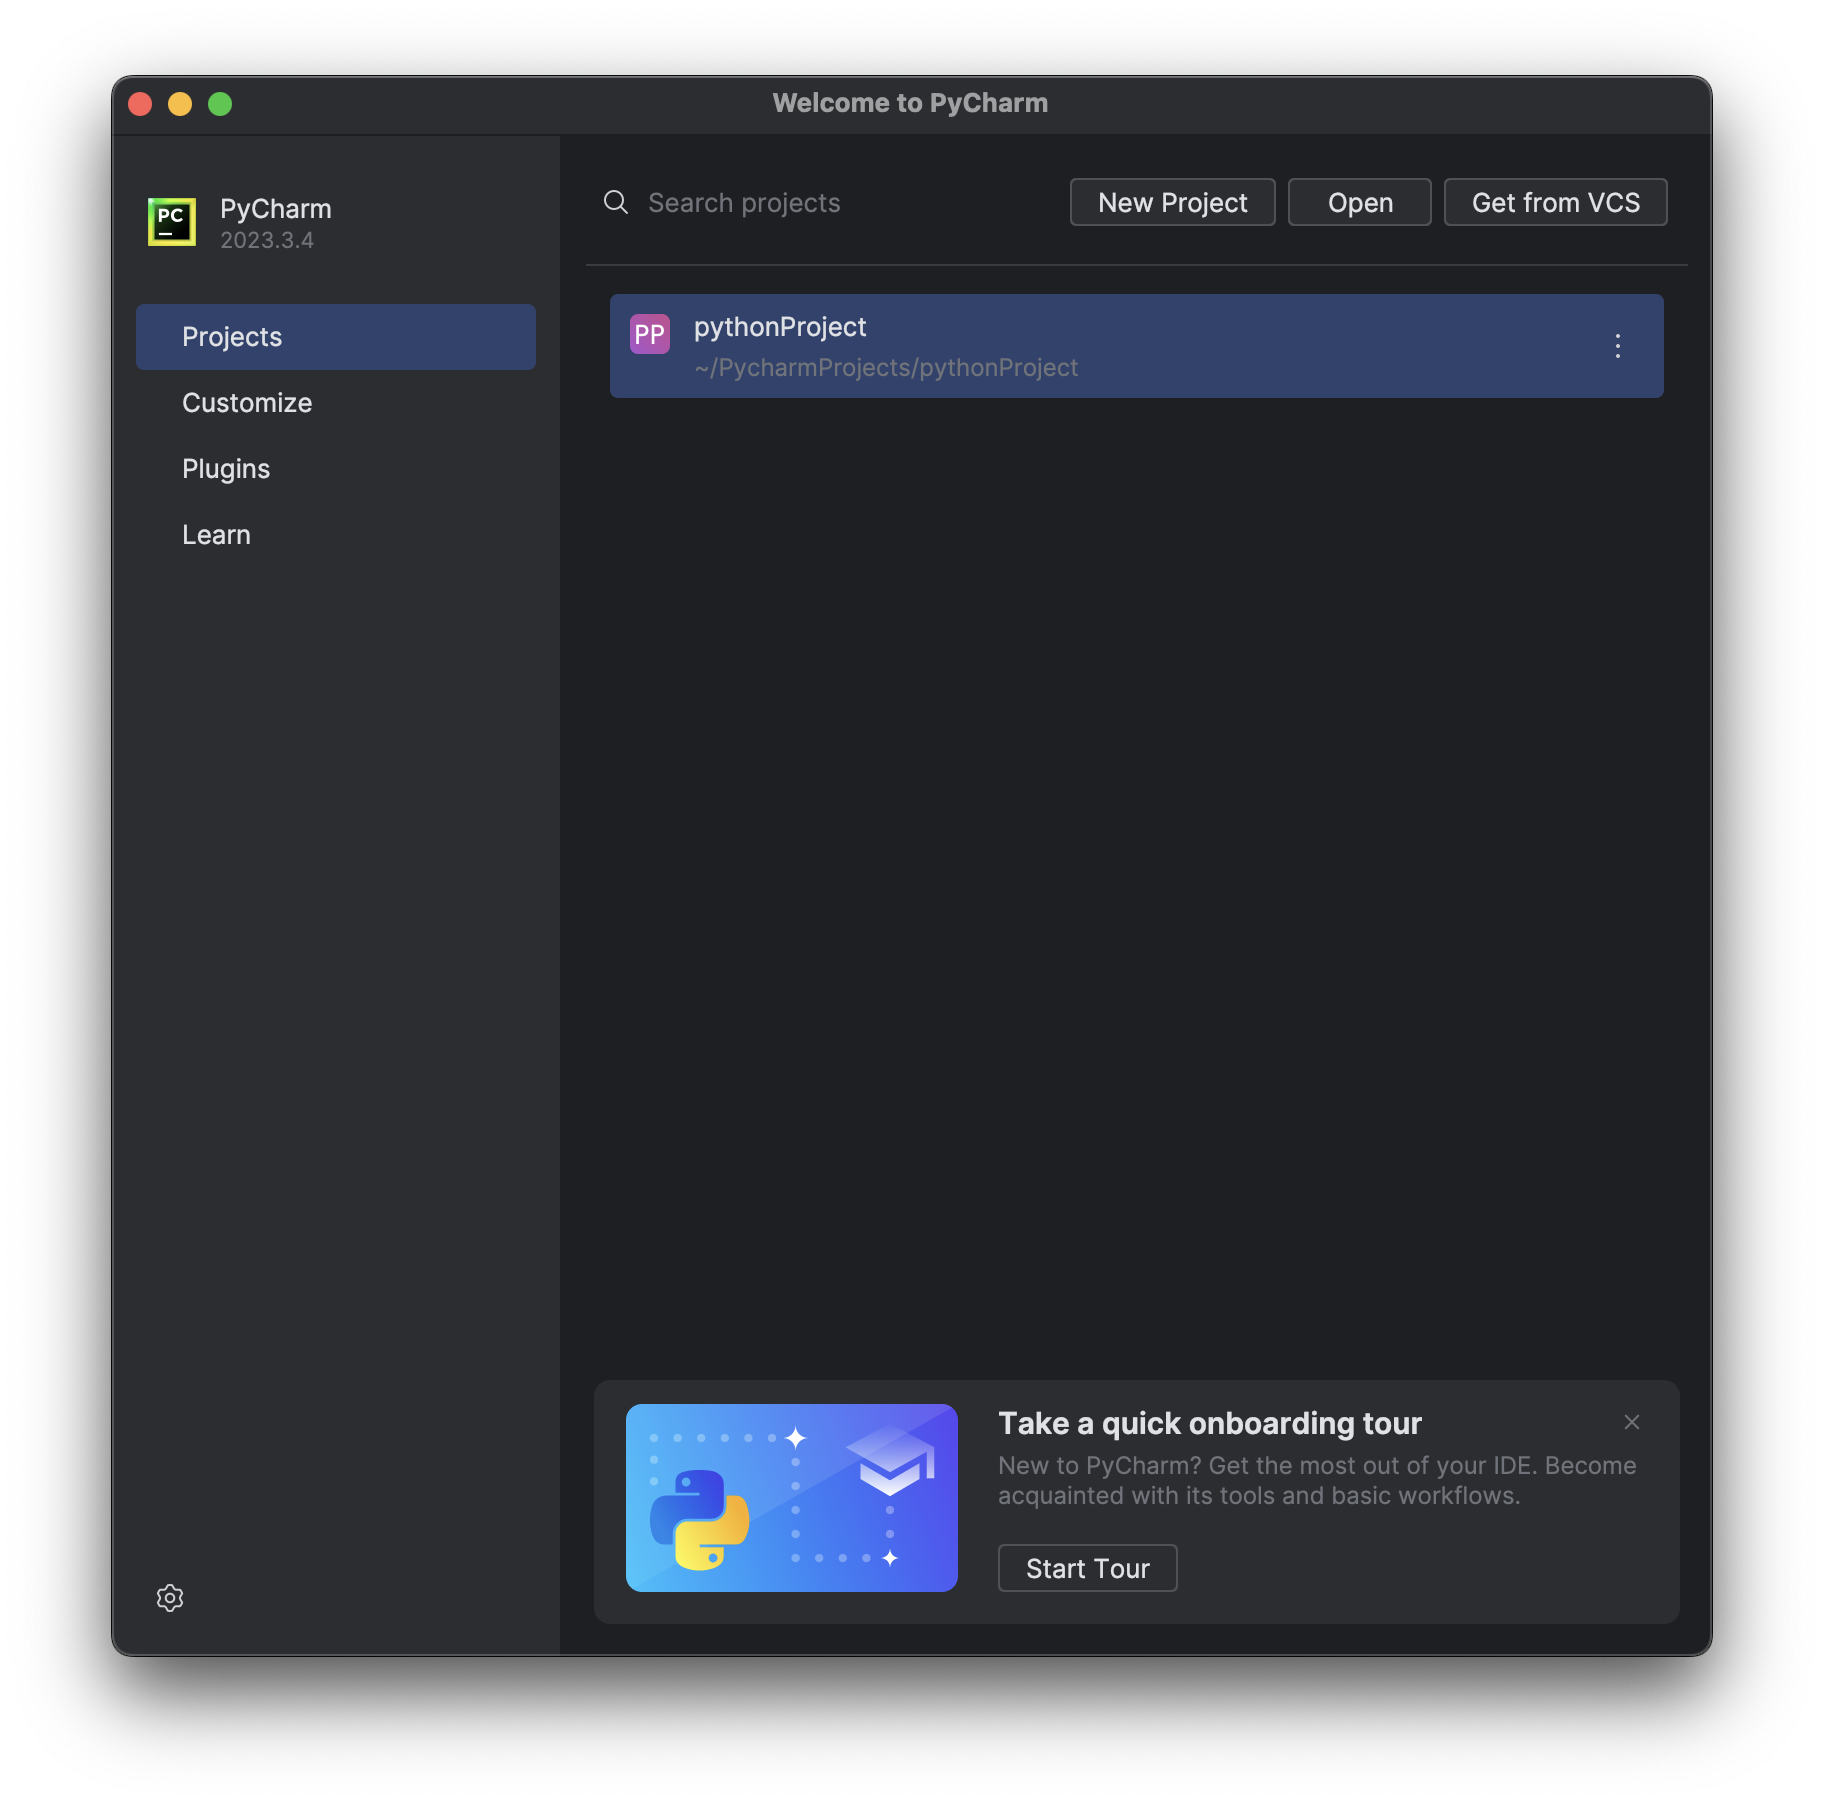
Task: Open the pythonProject recent project
Action: [x=1136, y=346]
